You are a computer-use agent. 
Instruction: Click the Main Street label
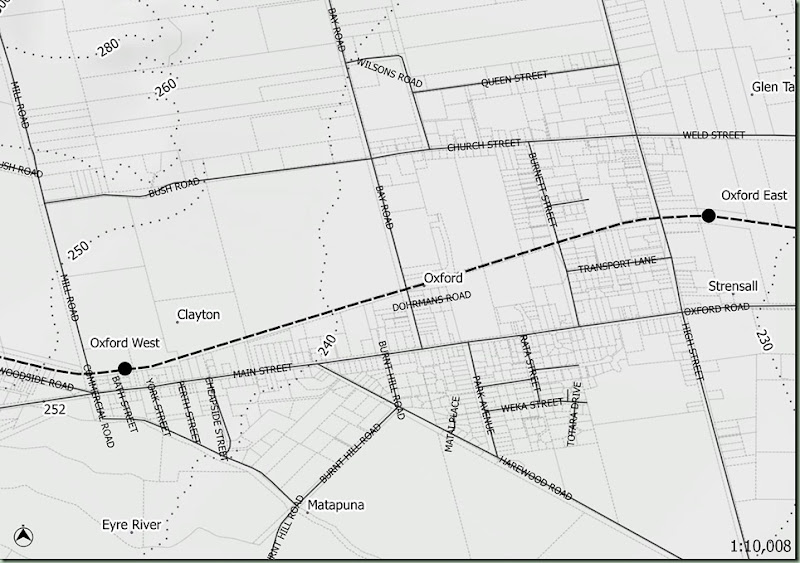262,371
